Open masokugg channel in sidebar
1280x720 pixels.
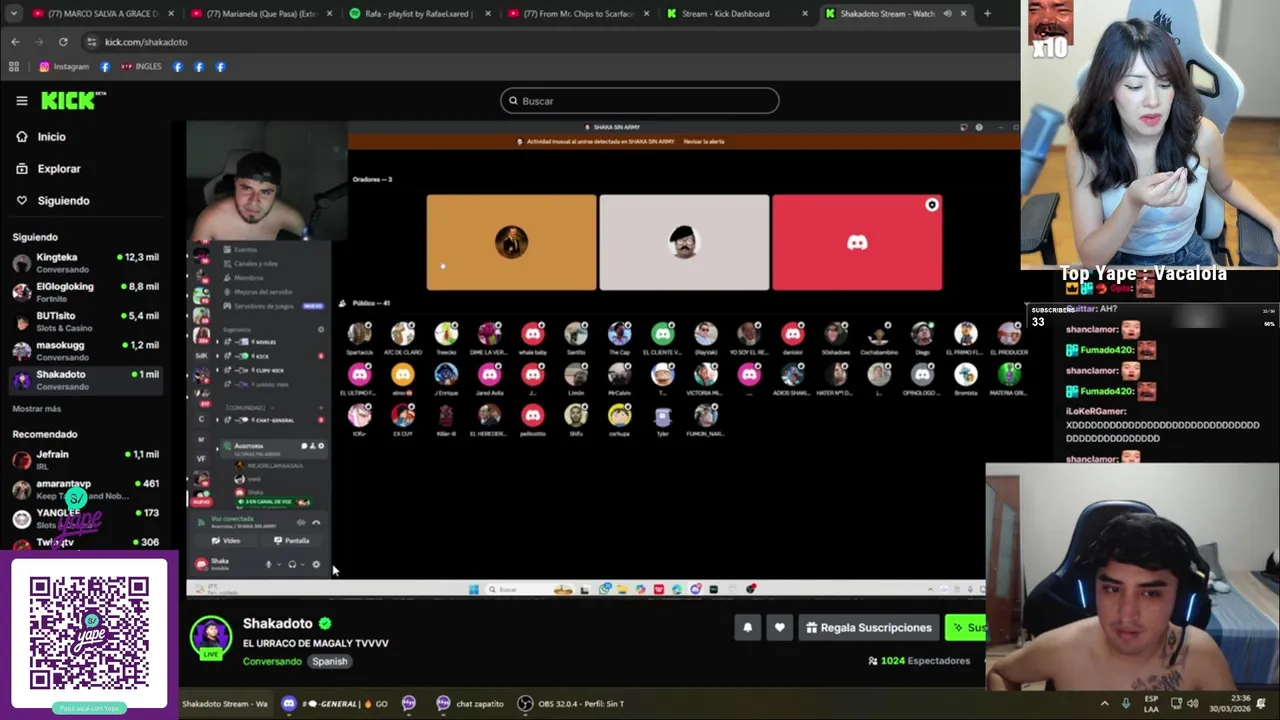click(x=85, y=350)
